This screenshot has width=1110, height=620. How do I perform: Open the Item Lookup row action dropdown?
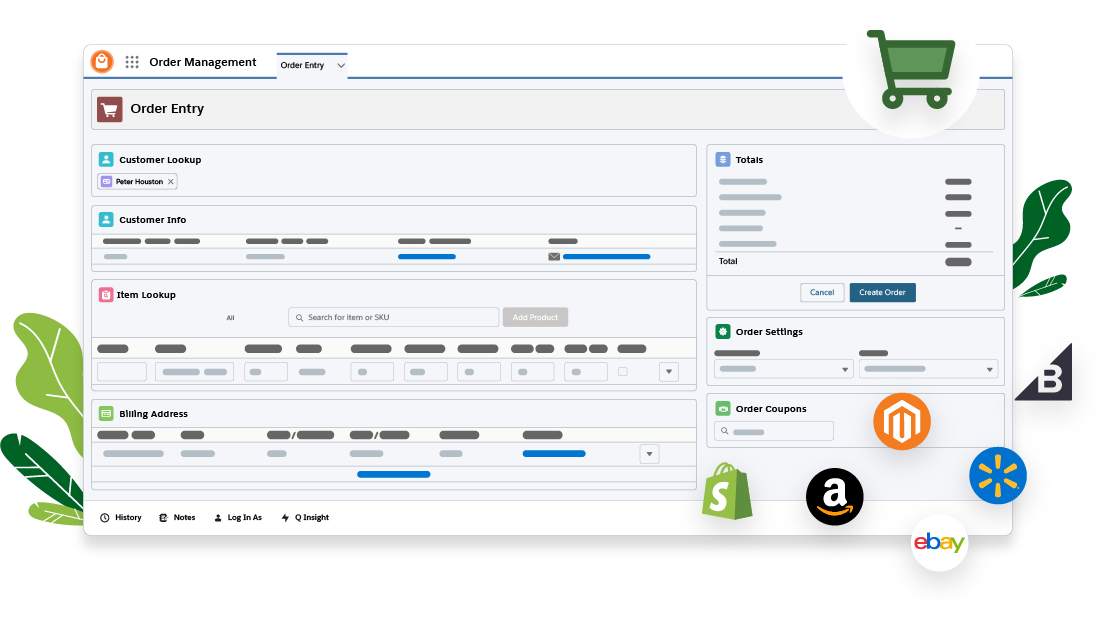click(x=669, y=372)
